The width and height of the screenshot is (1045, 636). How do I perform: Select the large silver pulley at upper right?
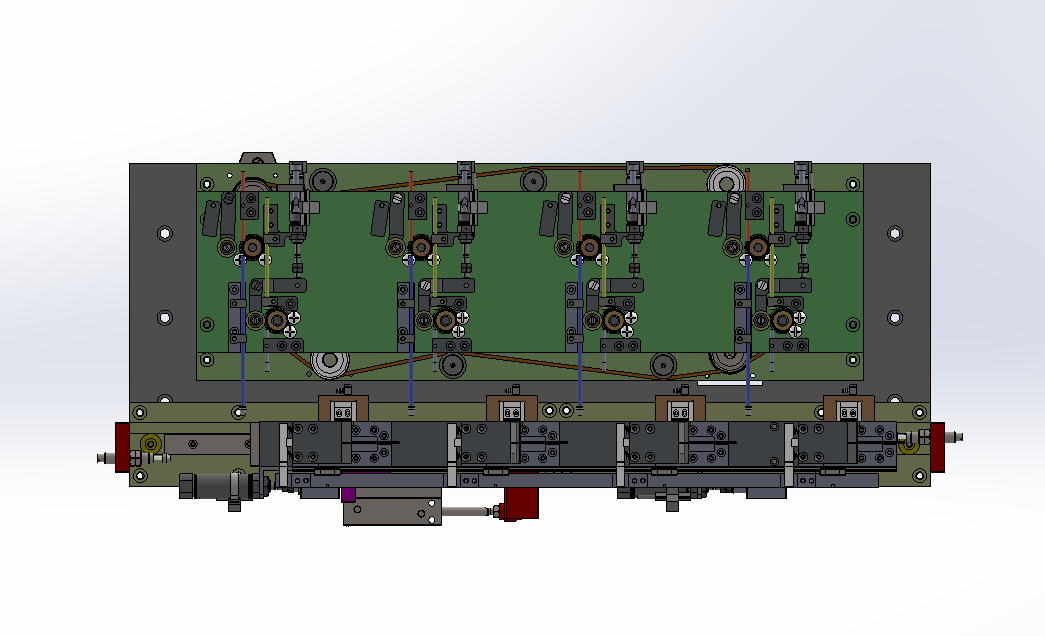coord(726,180)
